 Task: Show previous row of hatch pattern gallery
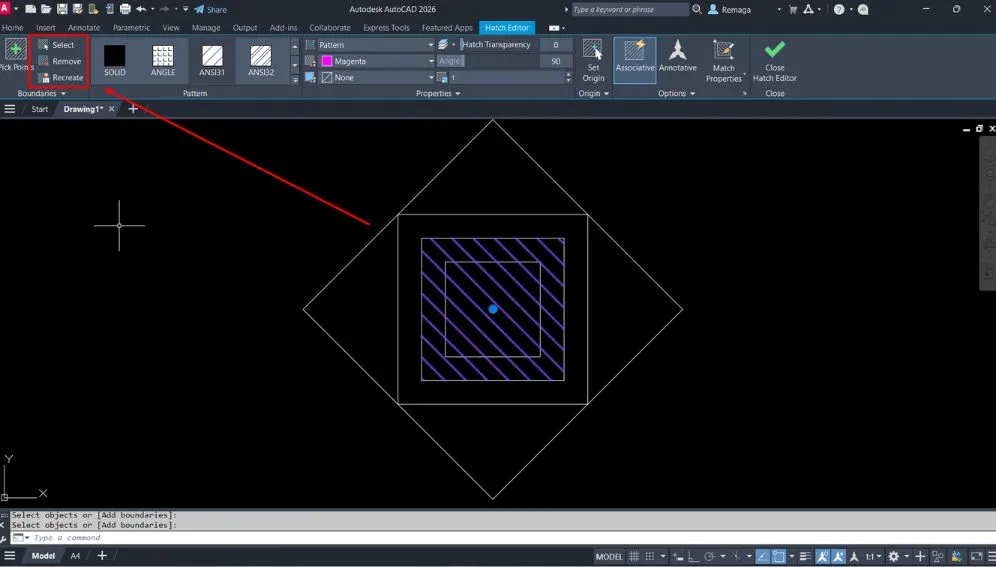tap(295, 46)
